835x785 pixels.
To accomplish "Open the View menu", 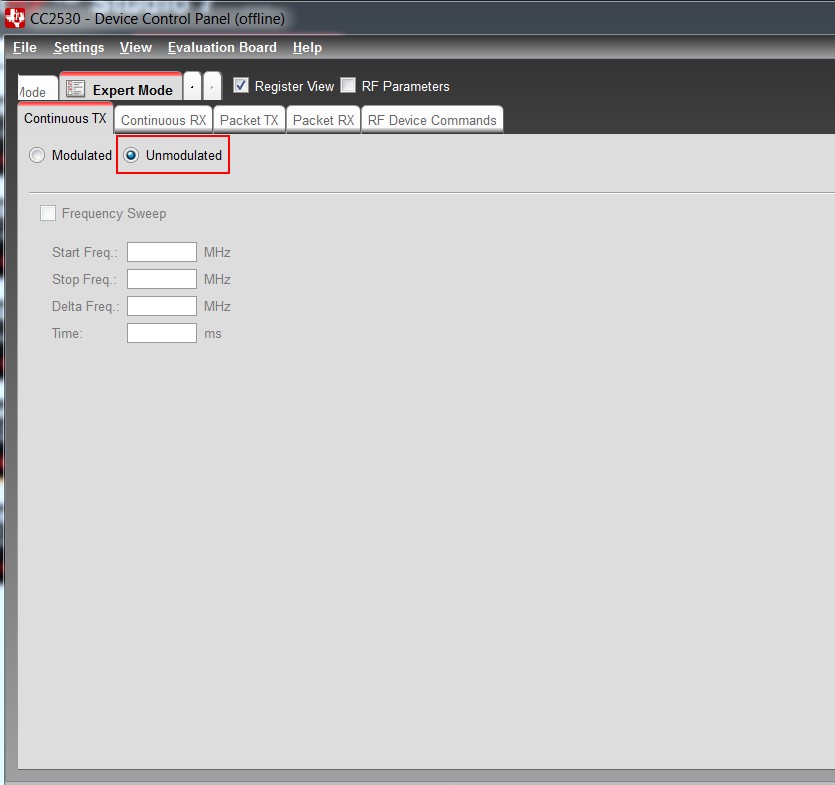I will pyautogui.click(x=135, y=47).
